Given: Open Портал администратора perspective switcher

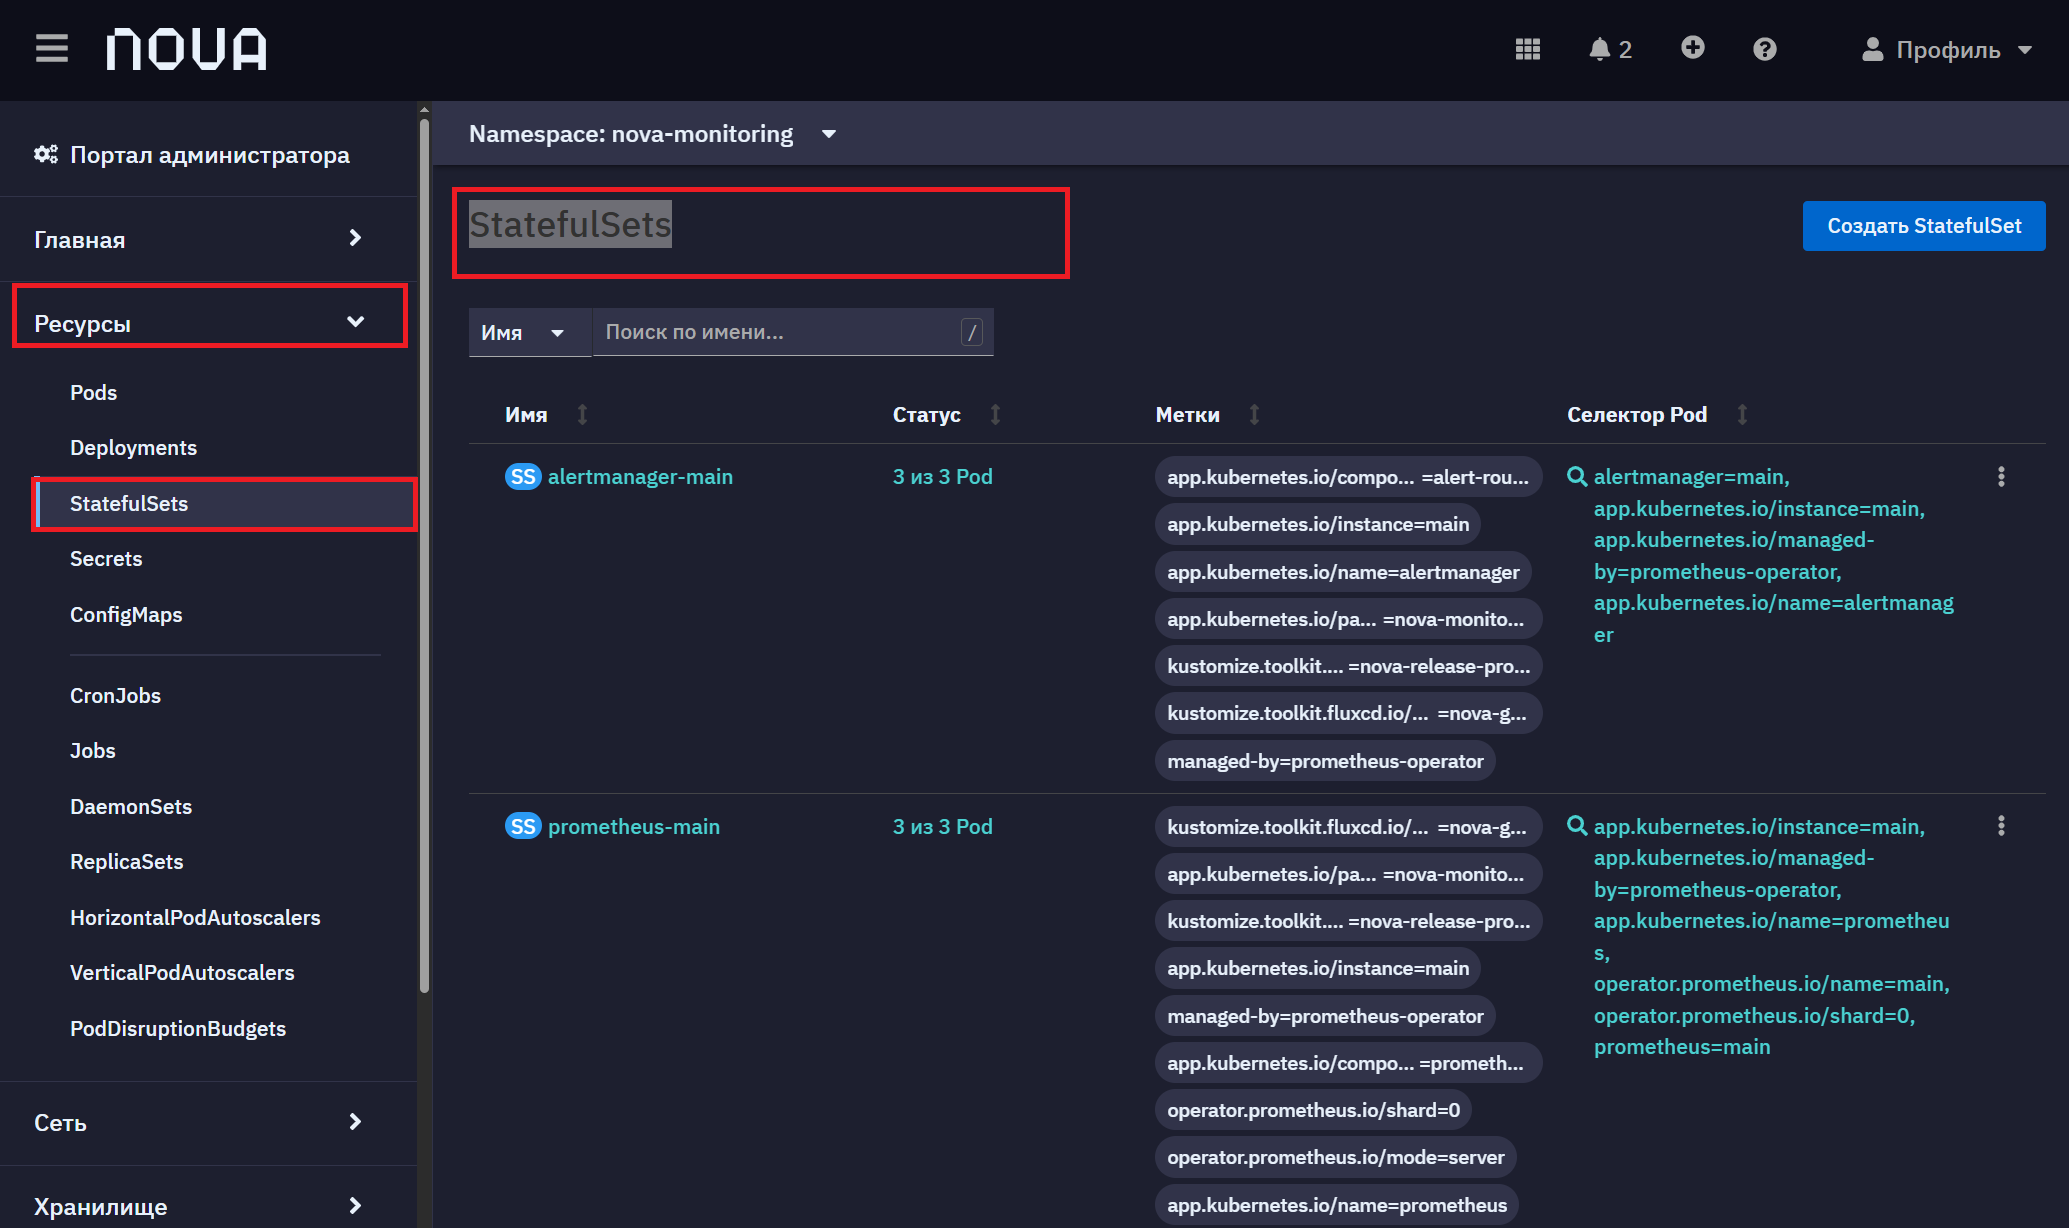Looking at the screenshot, I should [208, 155].
